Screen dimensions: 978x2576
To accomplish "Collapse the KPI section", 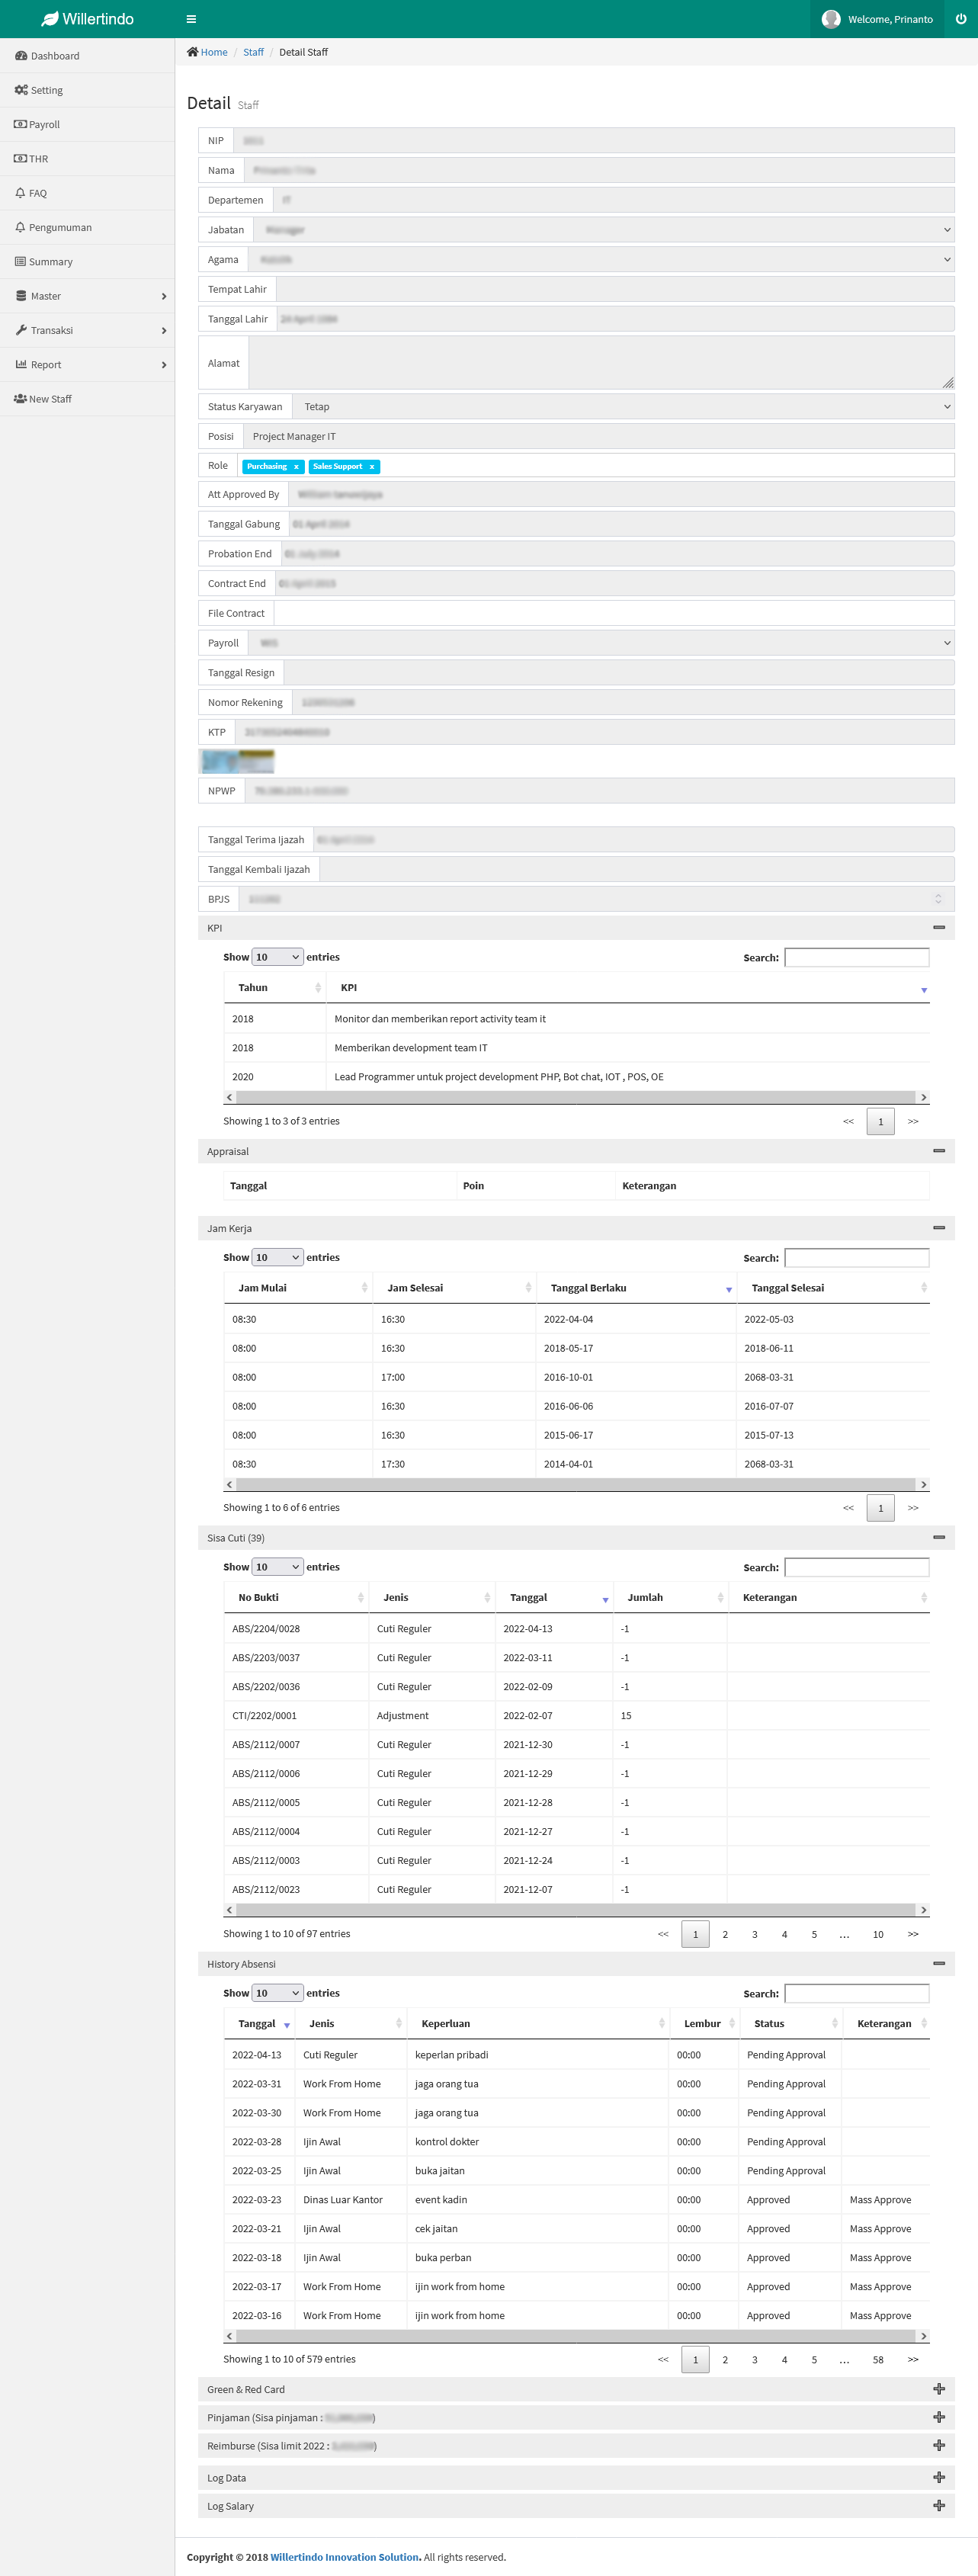I will (x=938, y=928).
